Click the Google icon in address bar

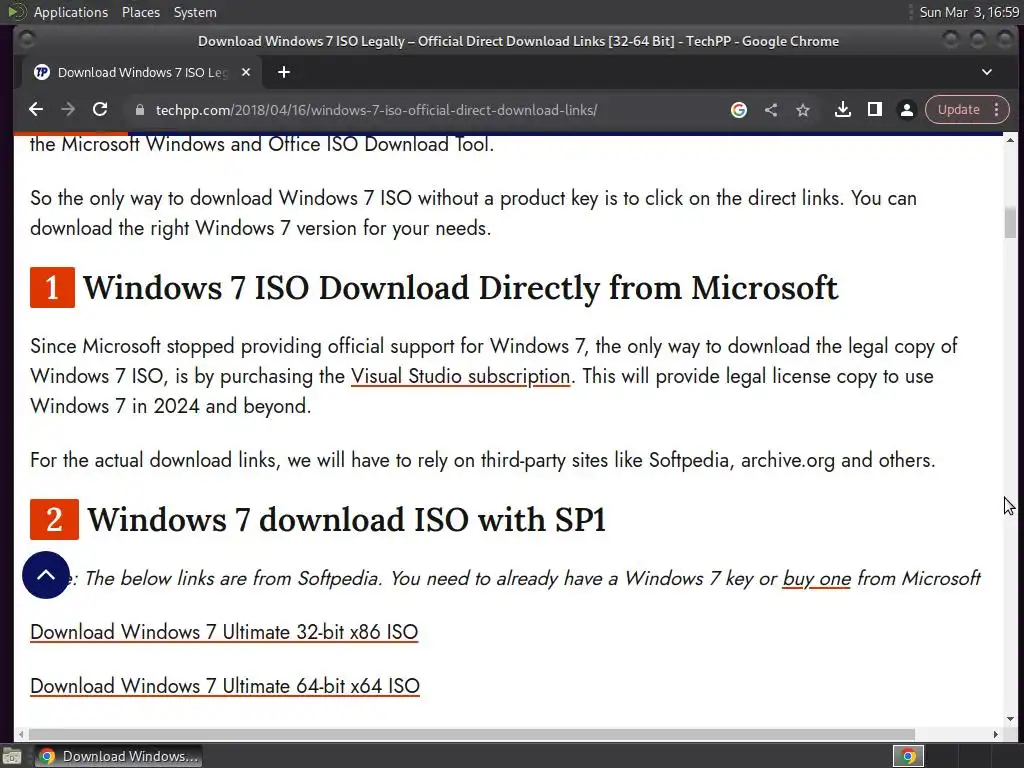pos(739,110)
